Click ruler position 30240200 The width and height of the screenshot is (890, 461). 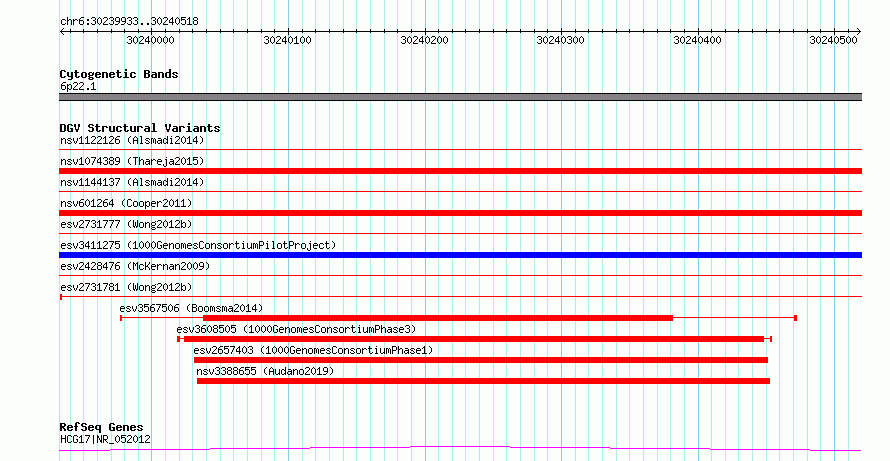(x=424, y=40)
